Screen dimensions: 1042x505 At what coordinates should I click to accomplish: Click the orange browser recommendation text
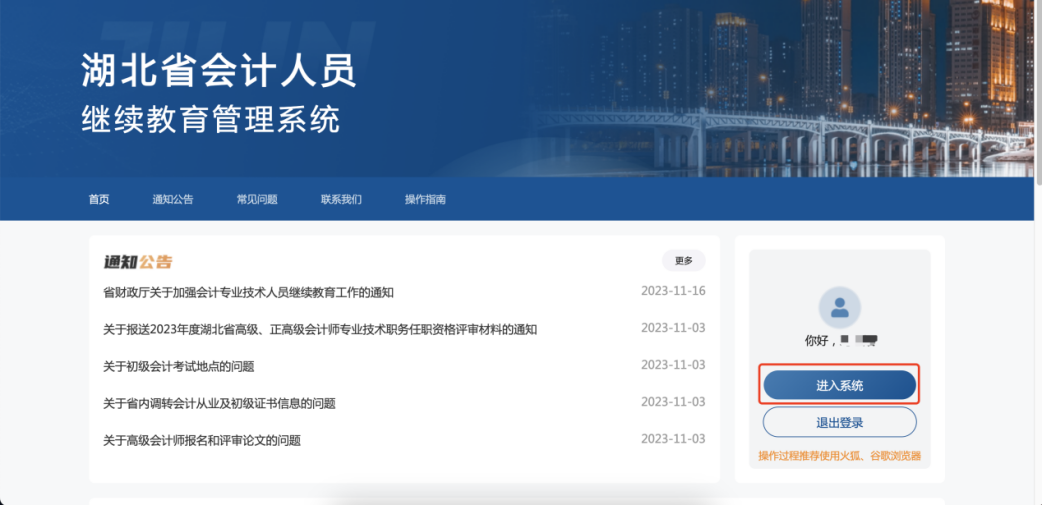pyautogui.click(x=839, y=456)
